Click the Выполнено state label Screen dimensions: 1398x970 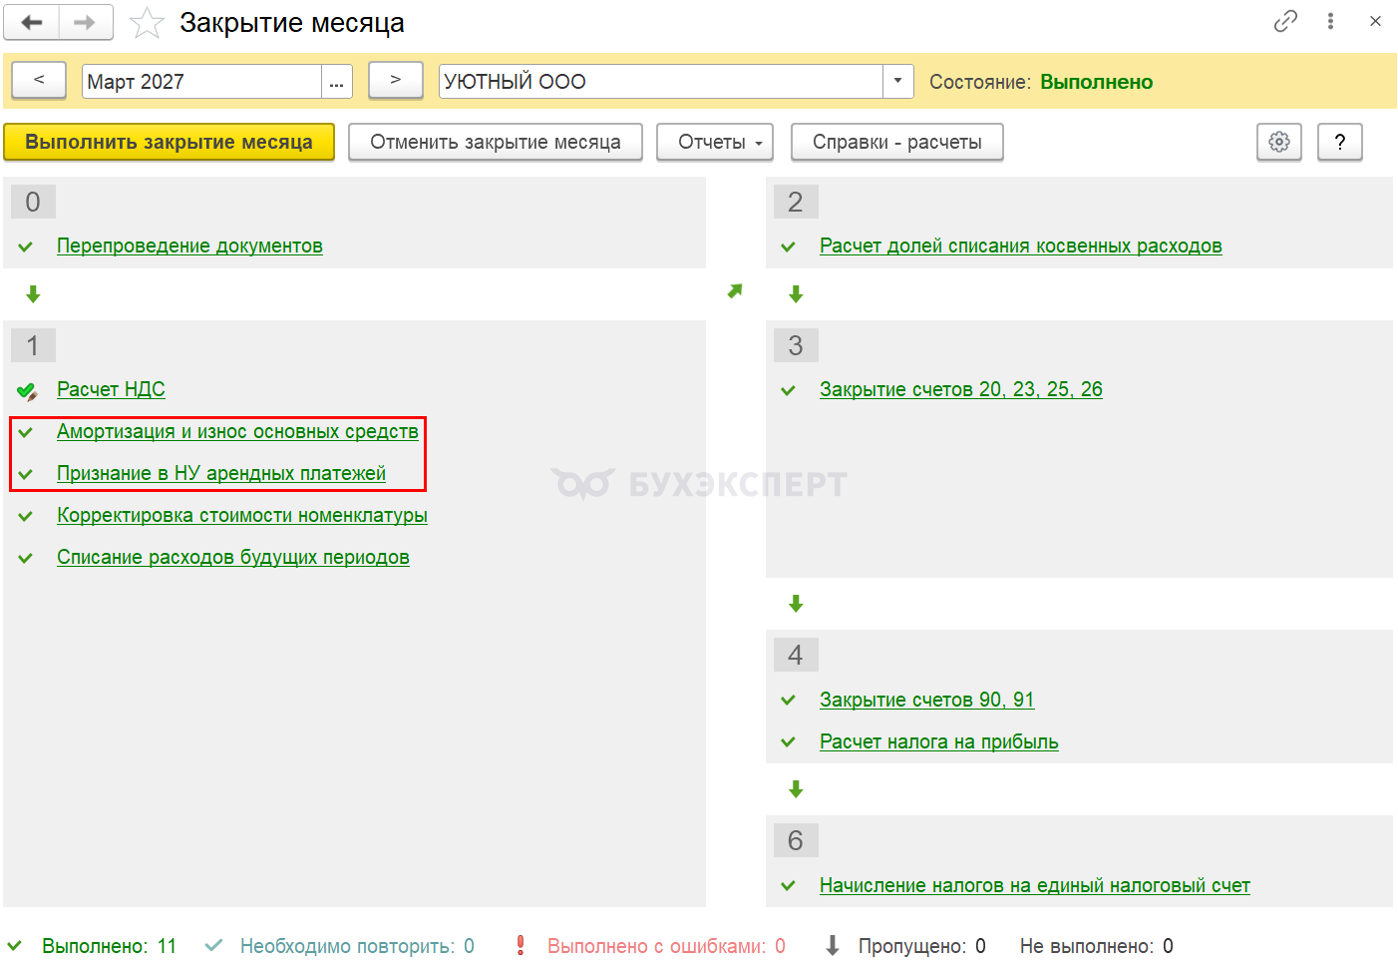point(1096,82)
